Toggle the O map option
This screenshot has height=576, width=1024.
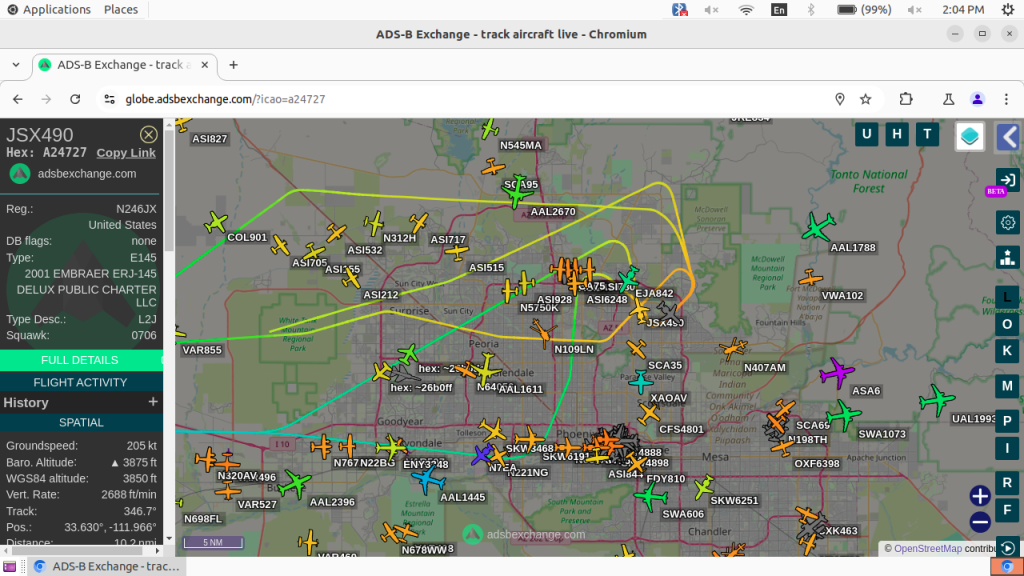coord(1007,325)
